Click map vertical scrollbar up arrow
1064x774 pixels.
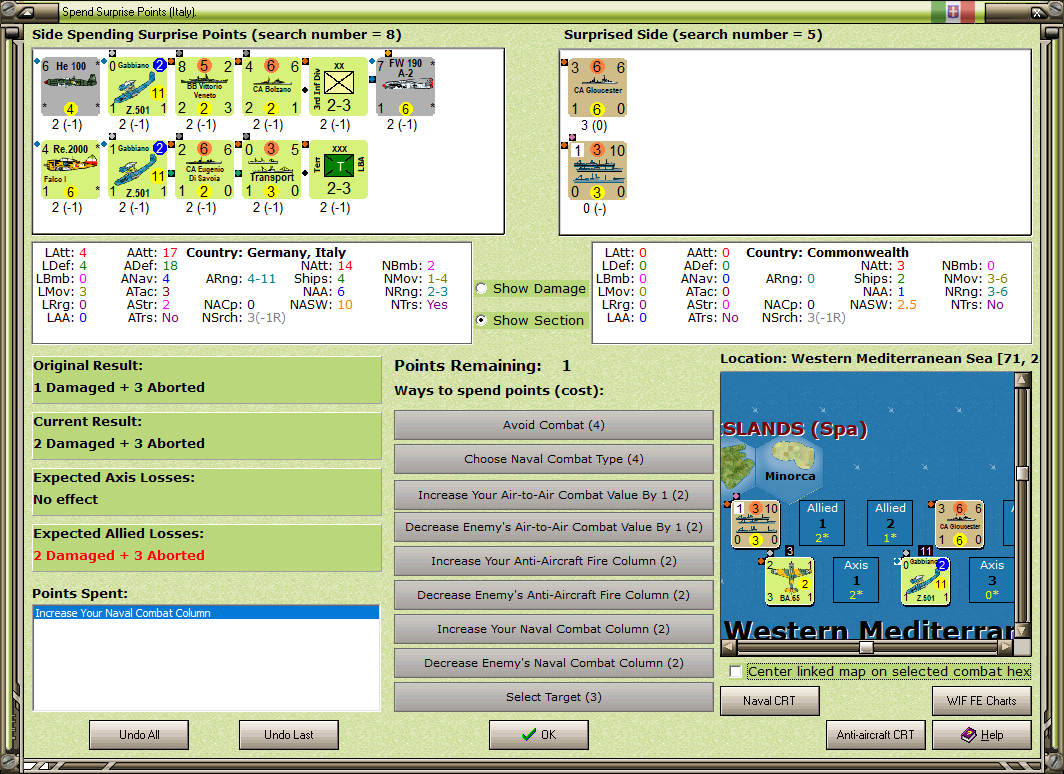pyautogui.click(x=1022, y=379)
